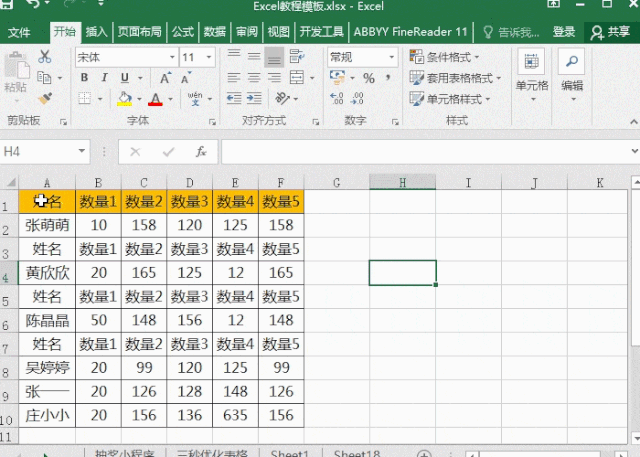Open the Cells (单元格) group
Screen dimensions: 640x457
click(x=532, y=75)
